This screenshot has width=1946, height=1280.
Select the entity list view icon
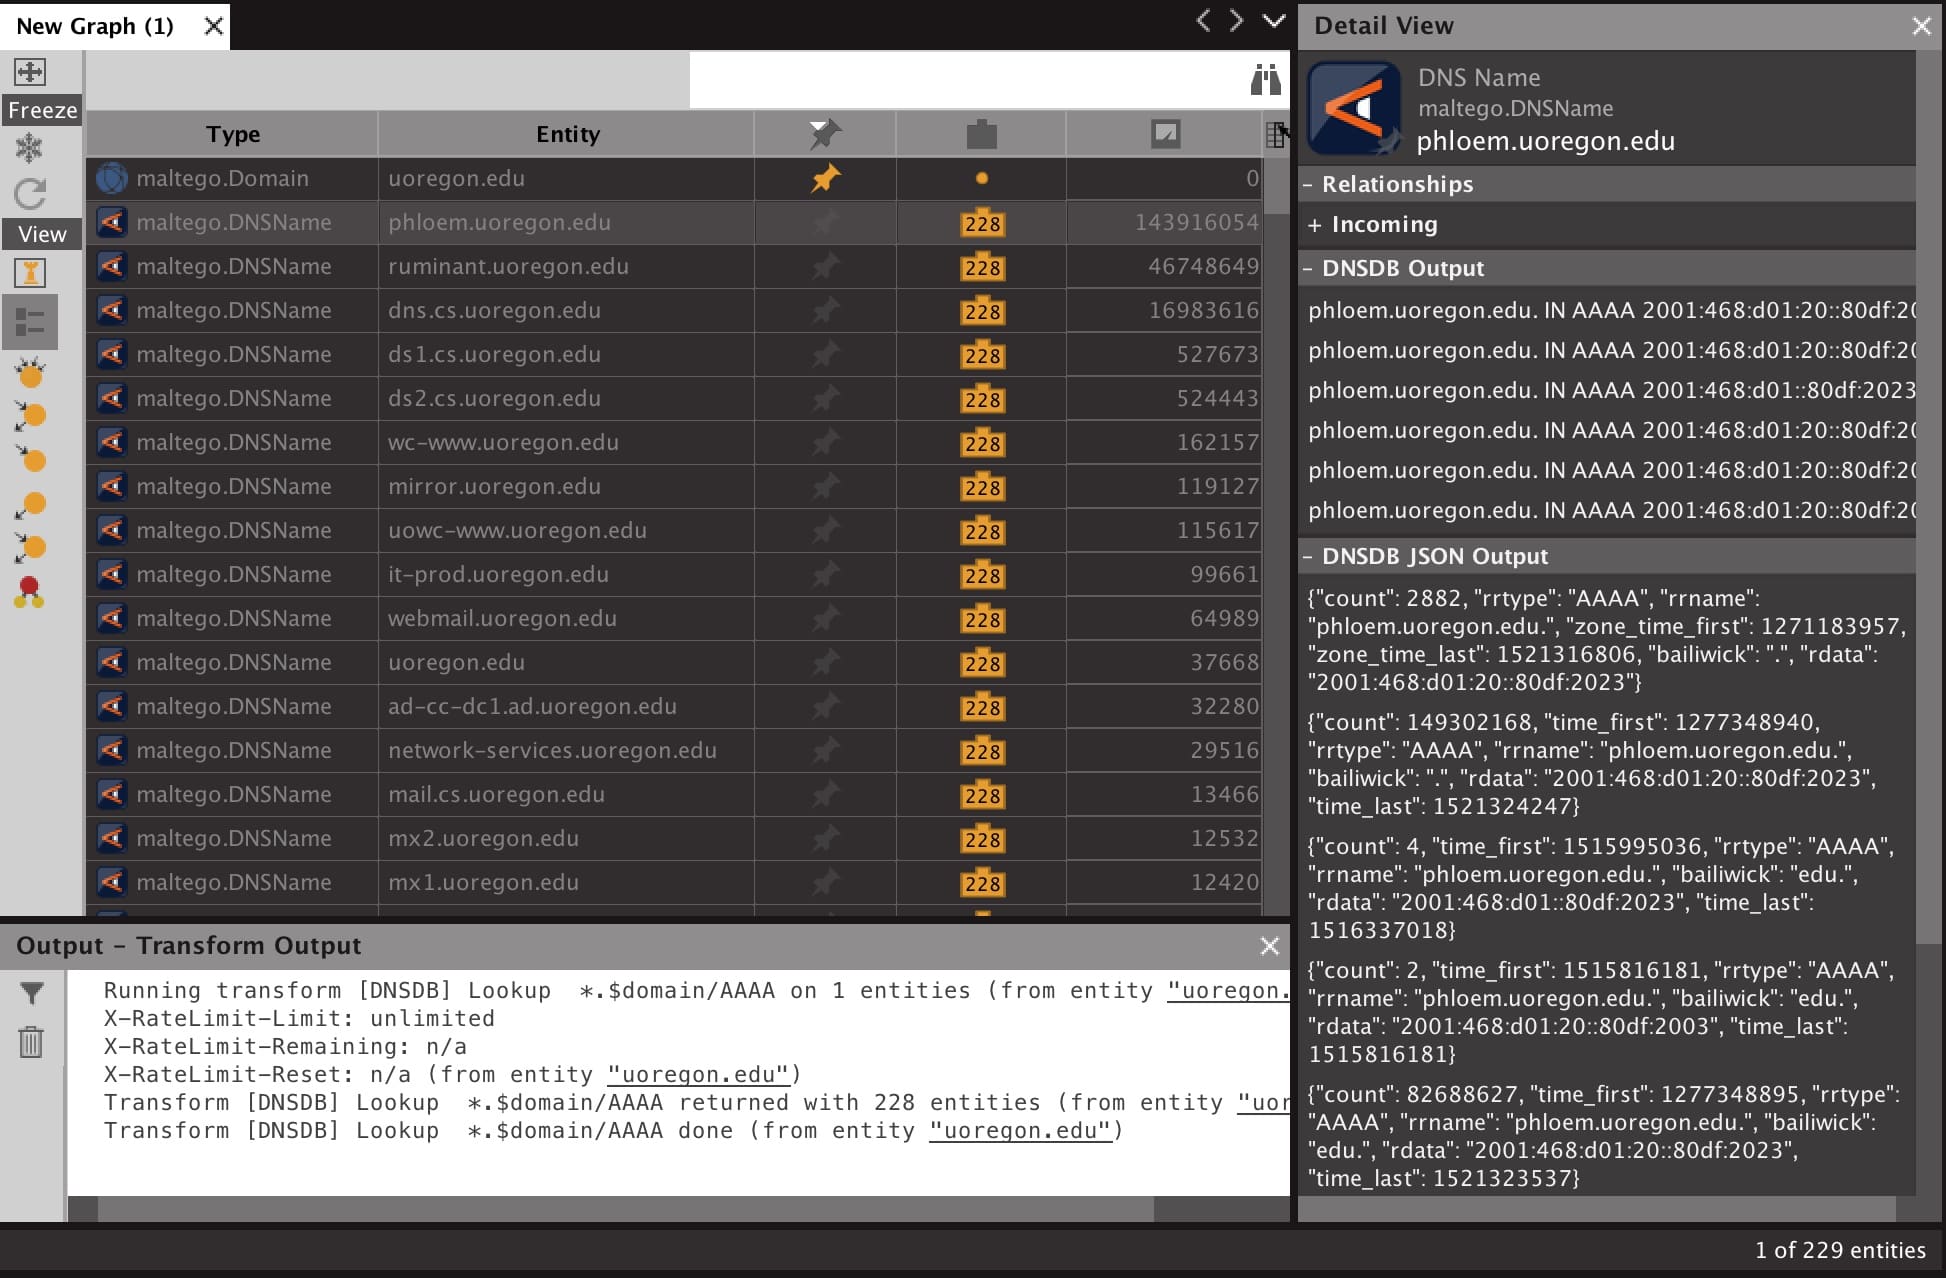30,322
